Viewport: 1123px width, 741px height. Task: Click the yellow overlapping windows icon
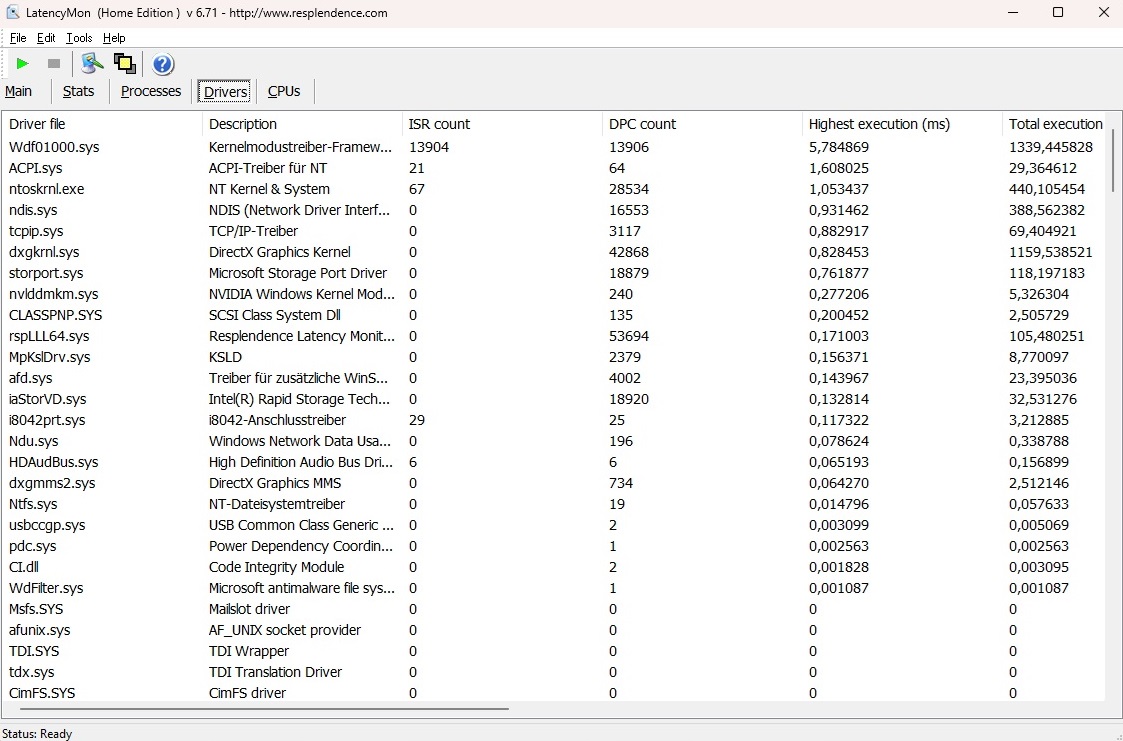click(x=124, y=64)
